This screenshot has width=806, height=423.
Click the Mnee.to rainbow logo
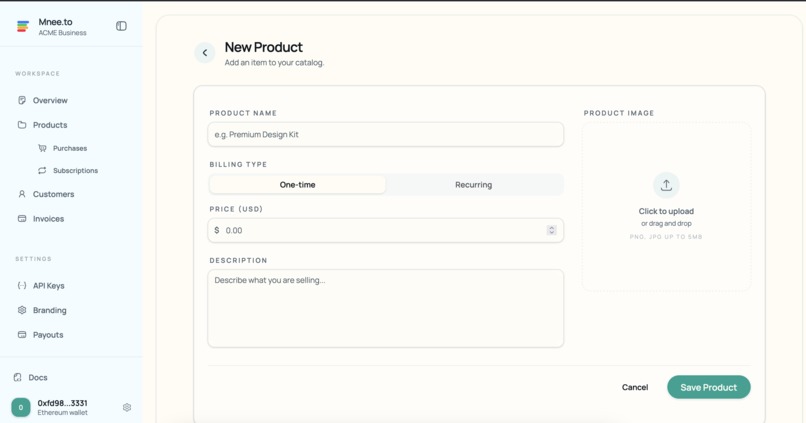point(23,26)
